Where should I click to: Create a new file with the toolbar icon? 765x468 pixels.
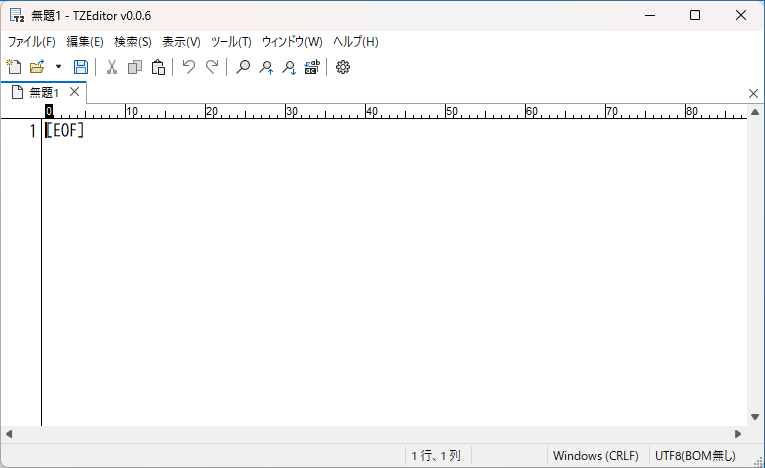(x=14, y=67)
